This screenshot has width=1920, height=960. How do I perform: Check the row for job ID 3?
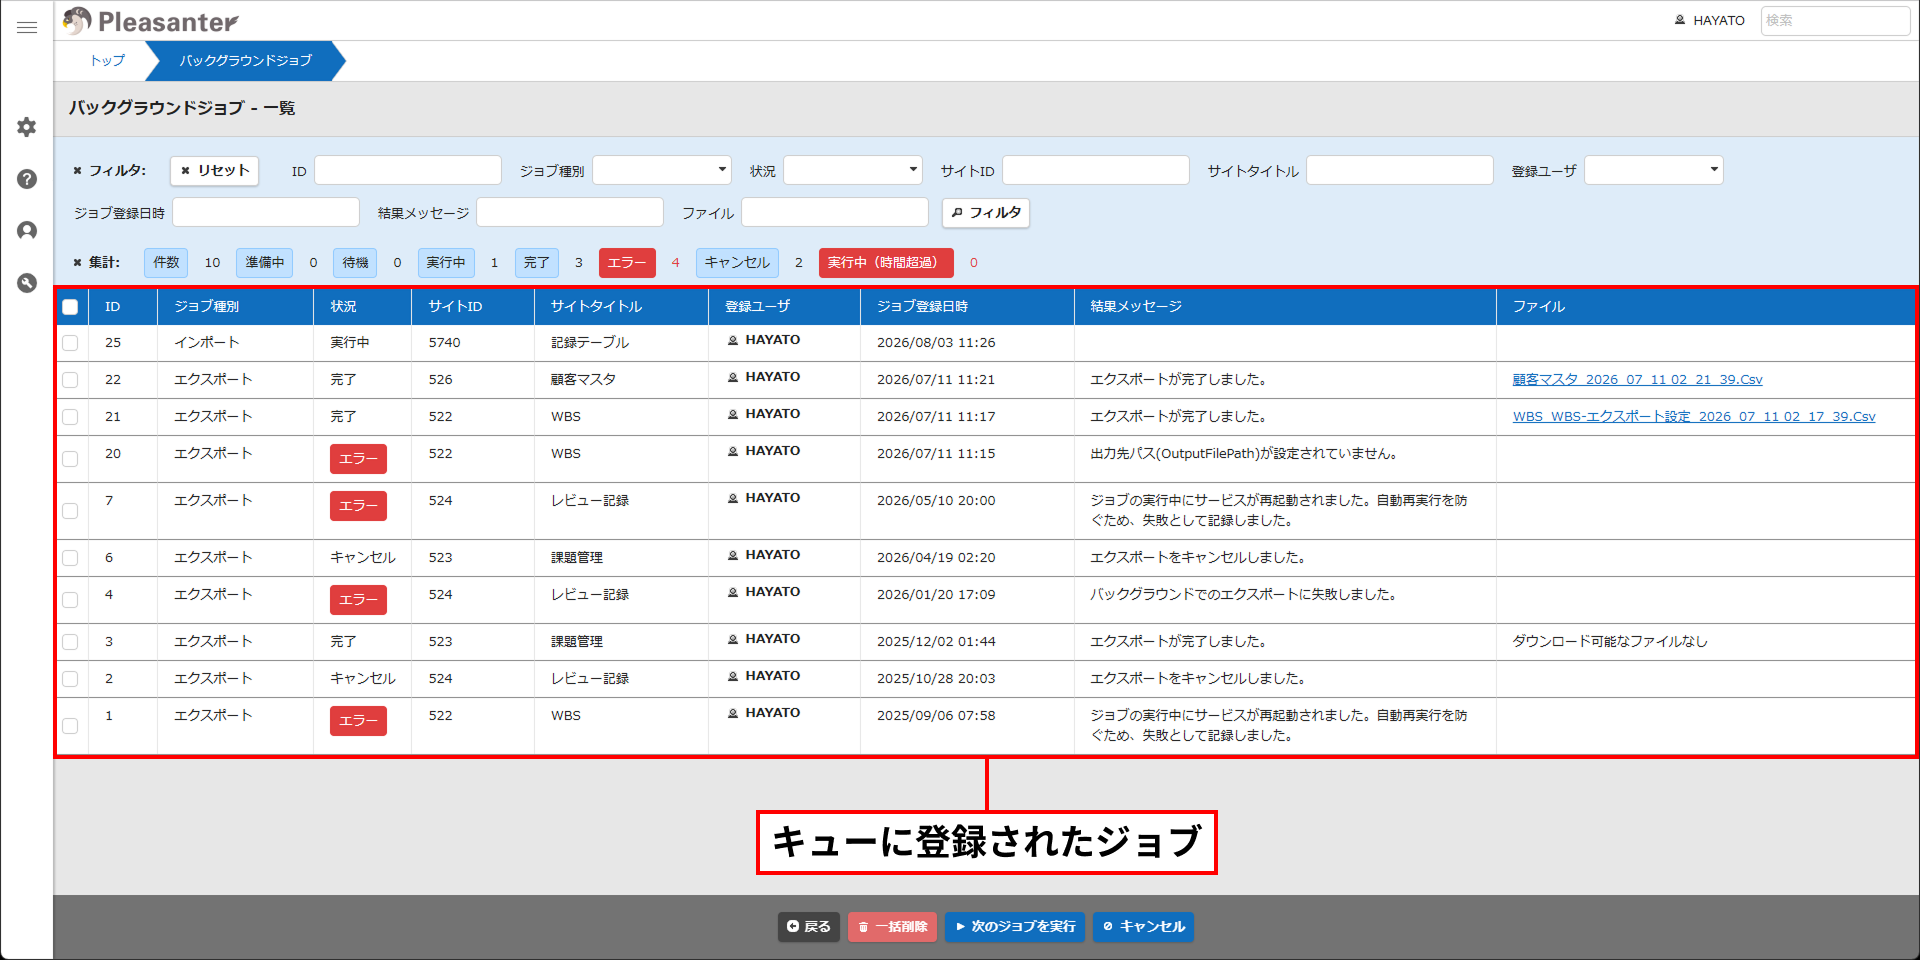[x=70, y=642]
